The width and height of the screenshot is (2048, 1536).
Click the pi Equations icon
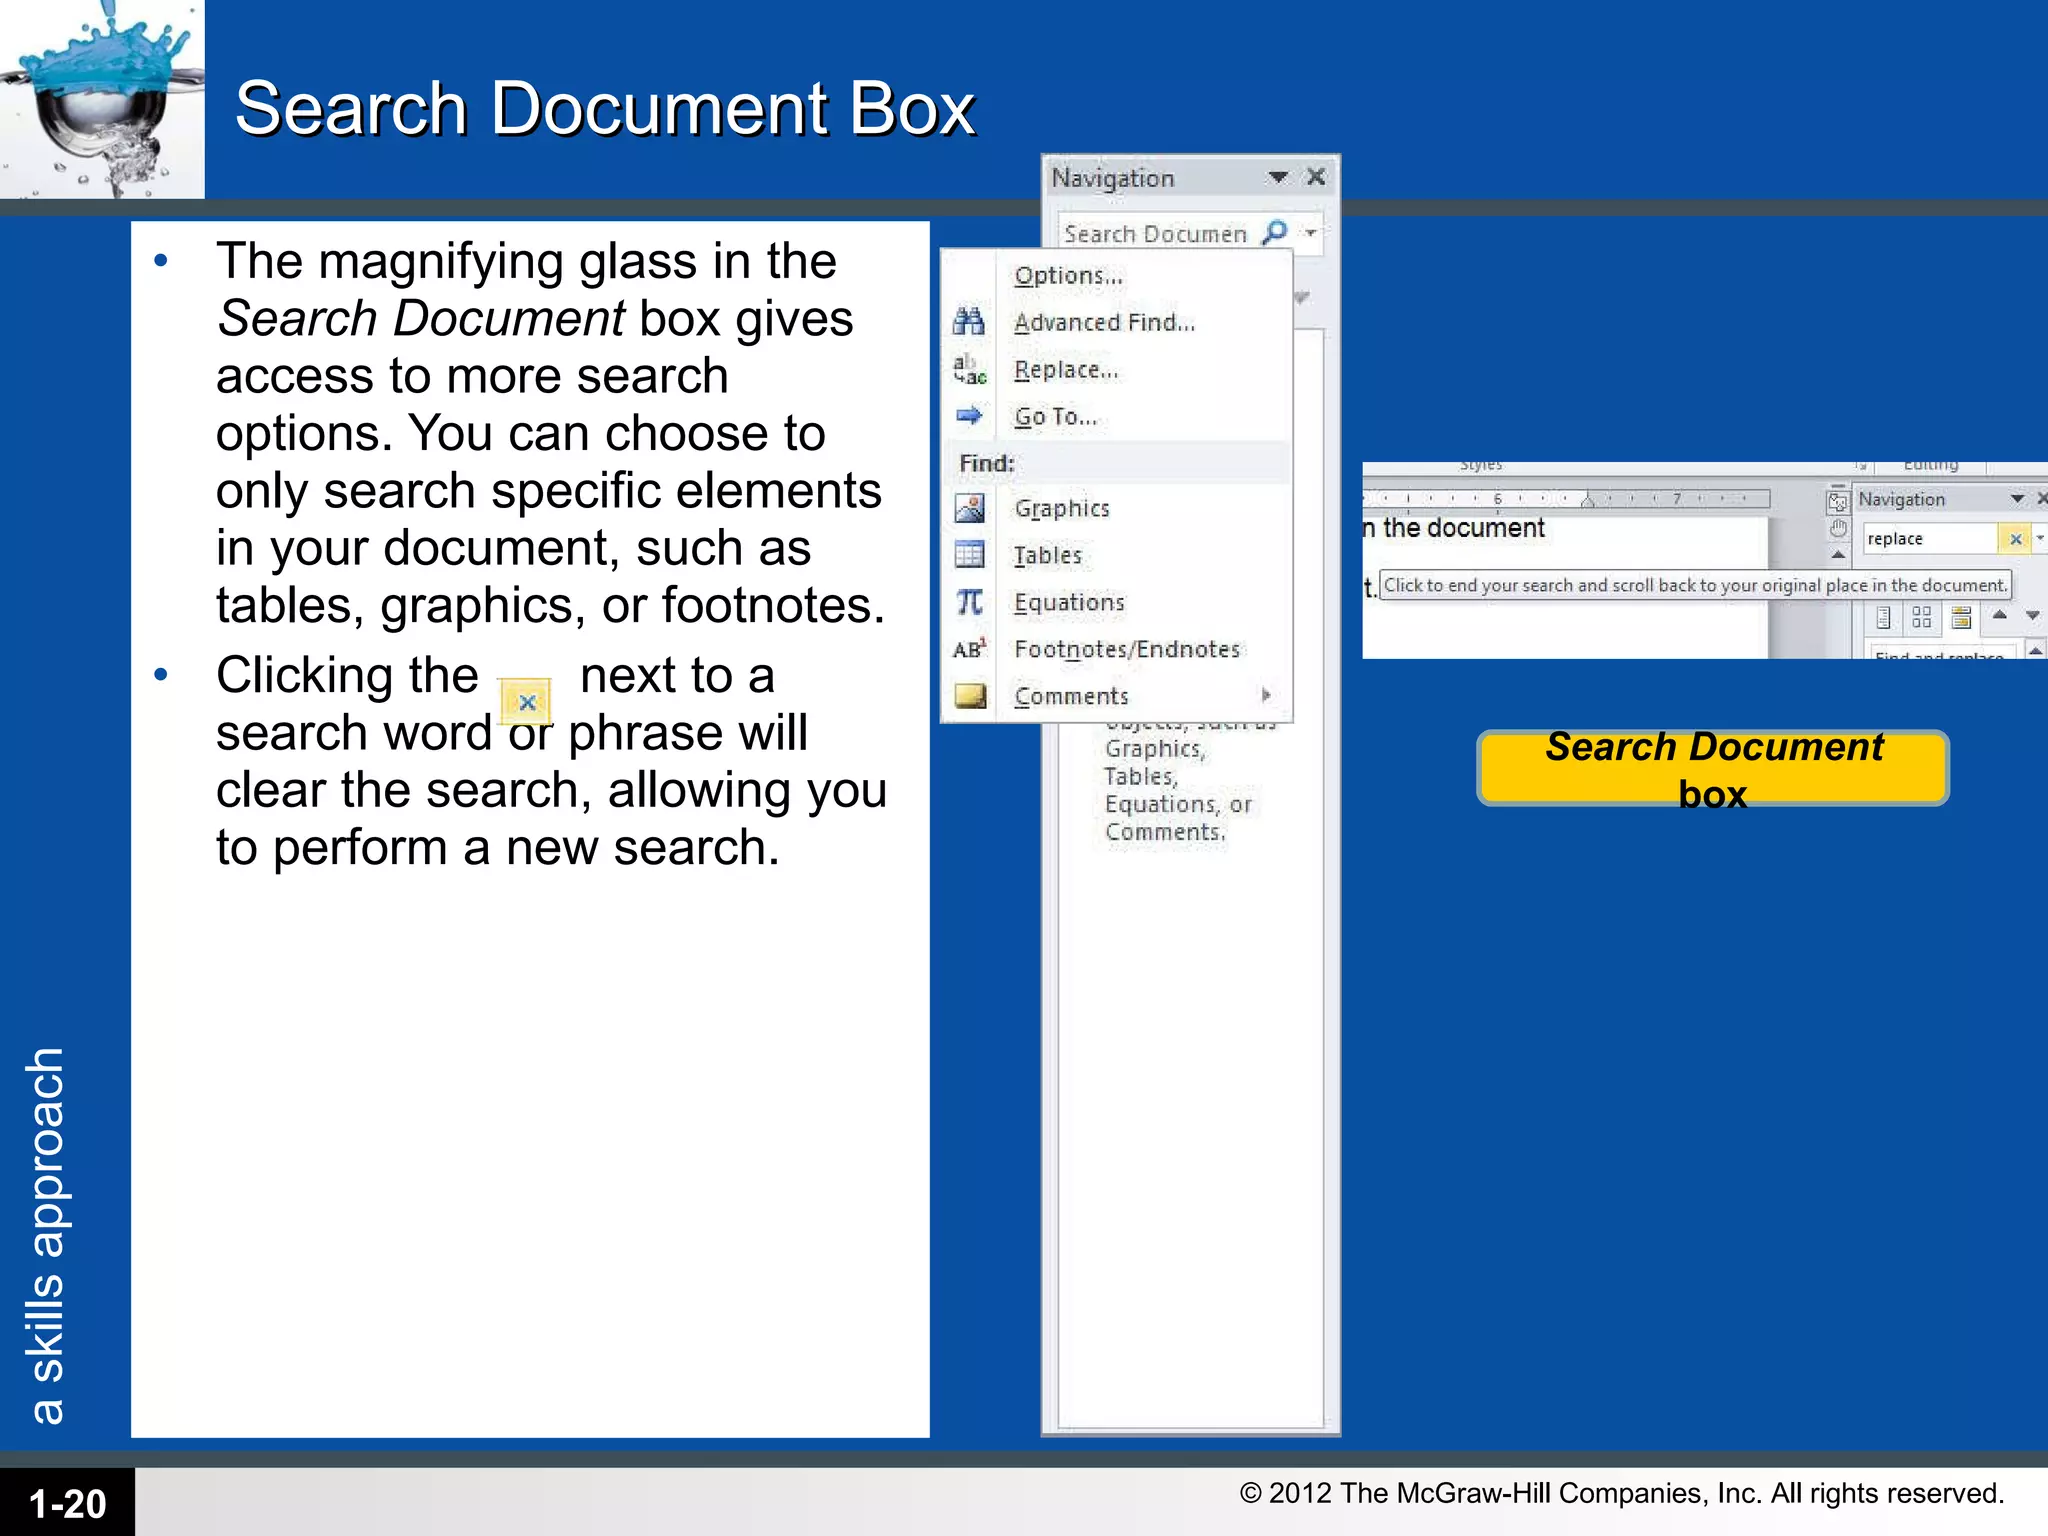[969, 601]
